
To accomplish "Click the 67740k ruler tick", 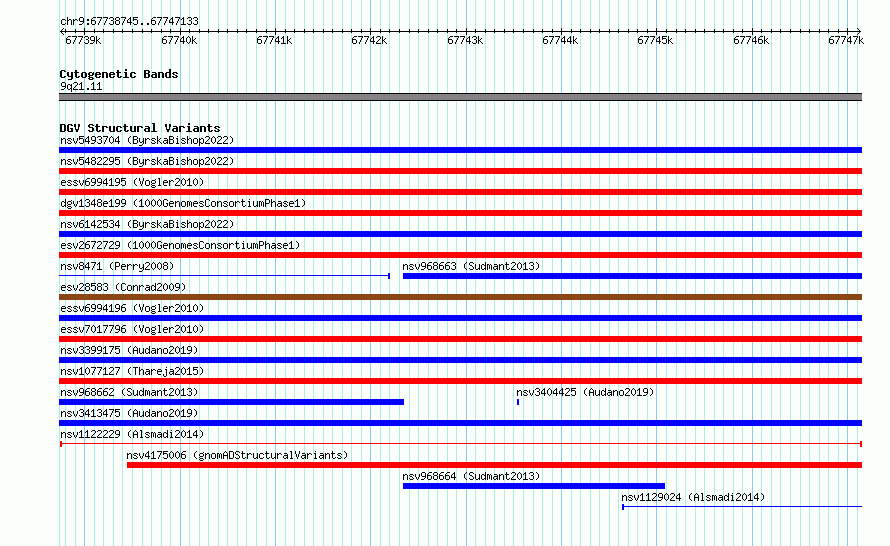I will coord(179,40).
